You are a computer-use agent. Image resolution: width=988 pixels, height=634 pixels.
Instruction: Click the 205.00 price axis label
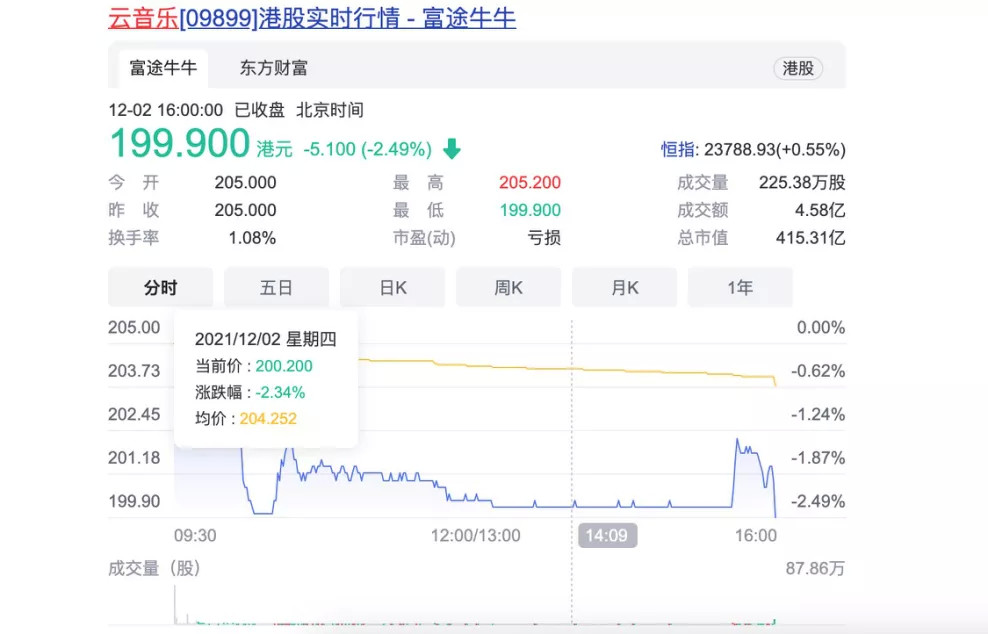(x=134, y=328)
